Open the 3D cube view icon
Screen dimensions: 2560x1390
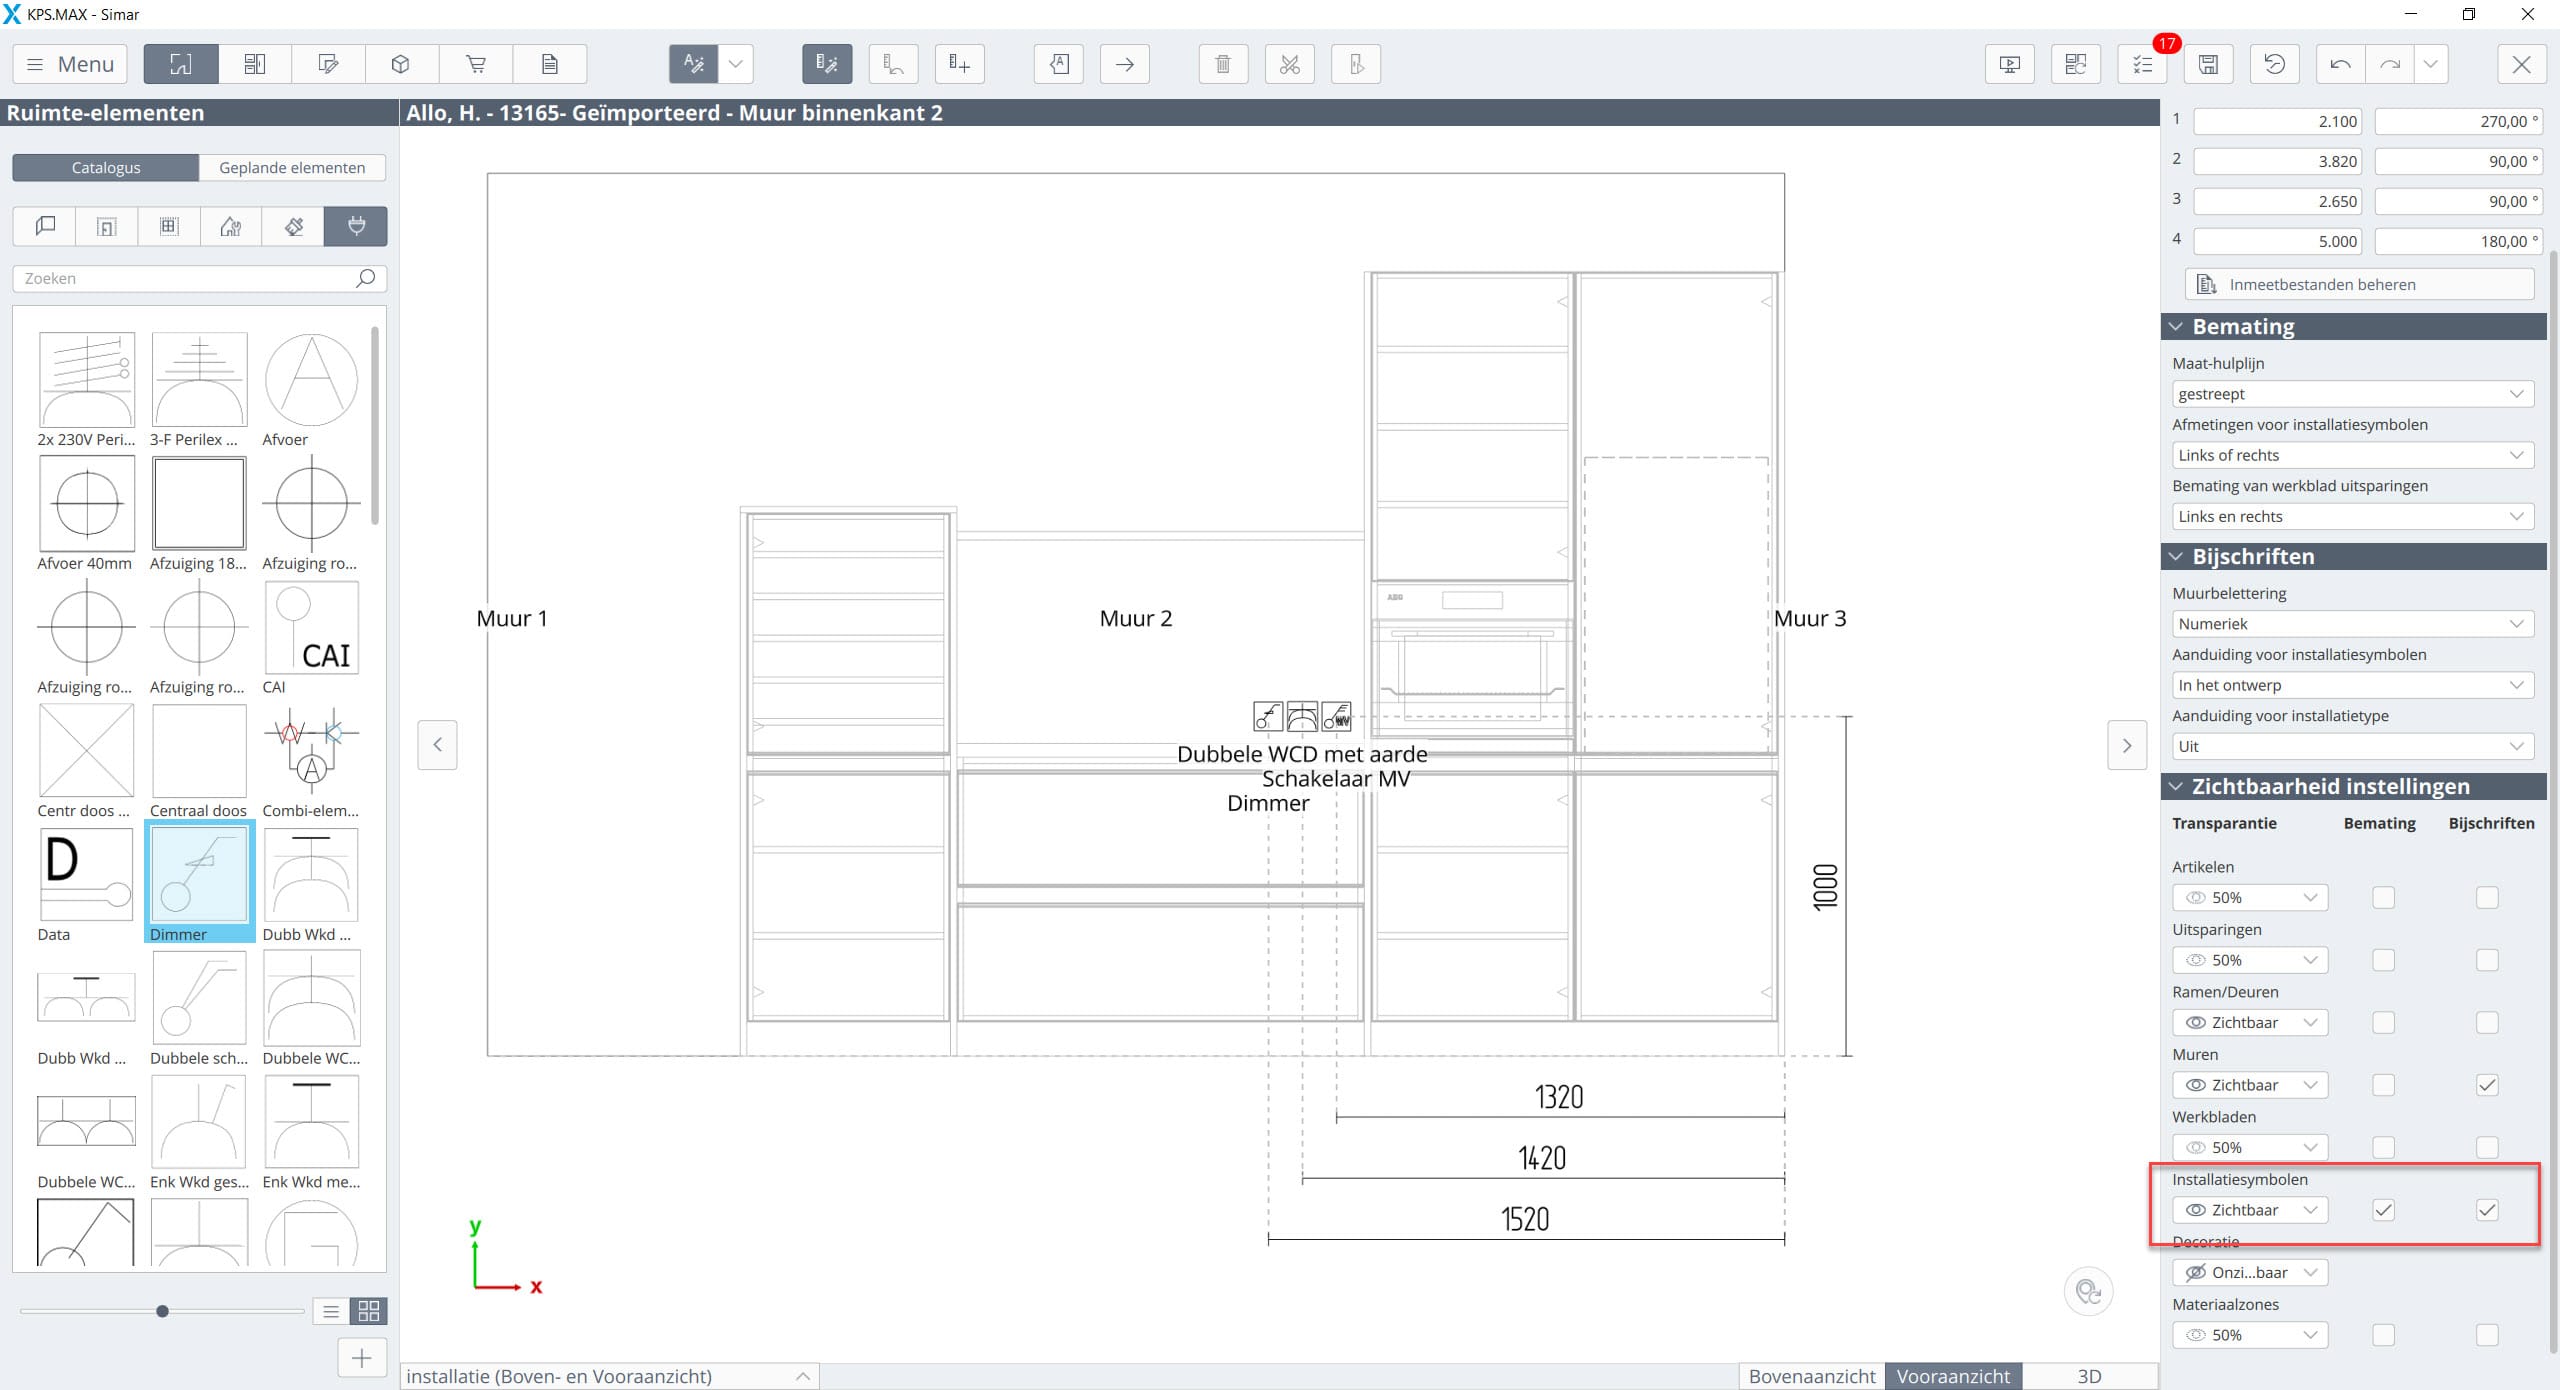(401, 64)
